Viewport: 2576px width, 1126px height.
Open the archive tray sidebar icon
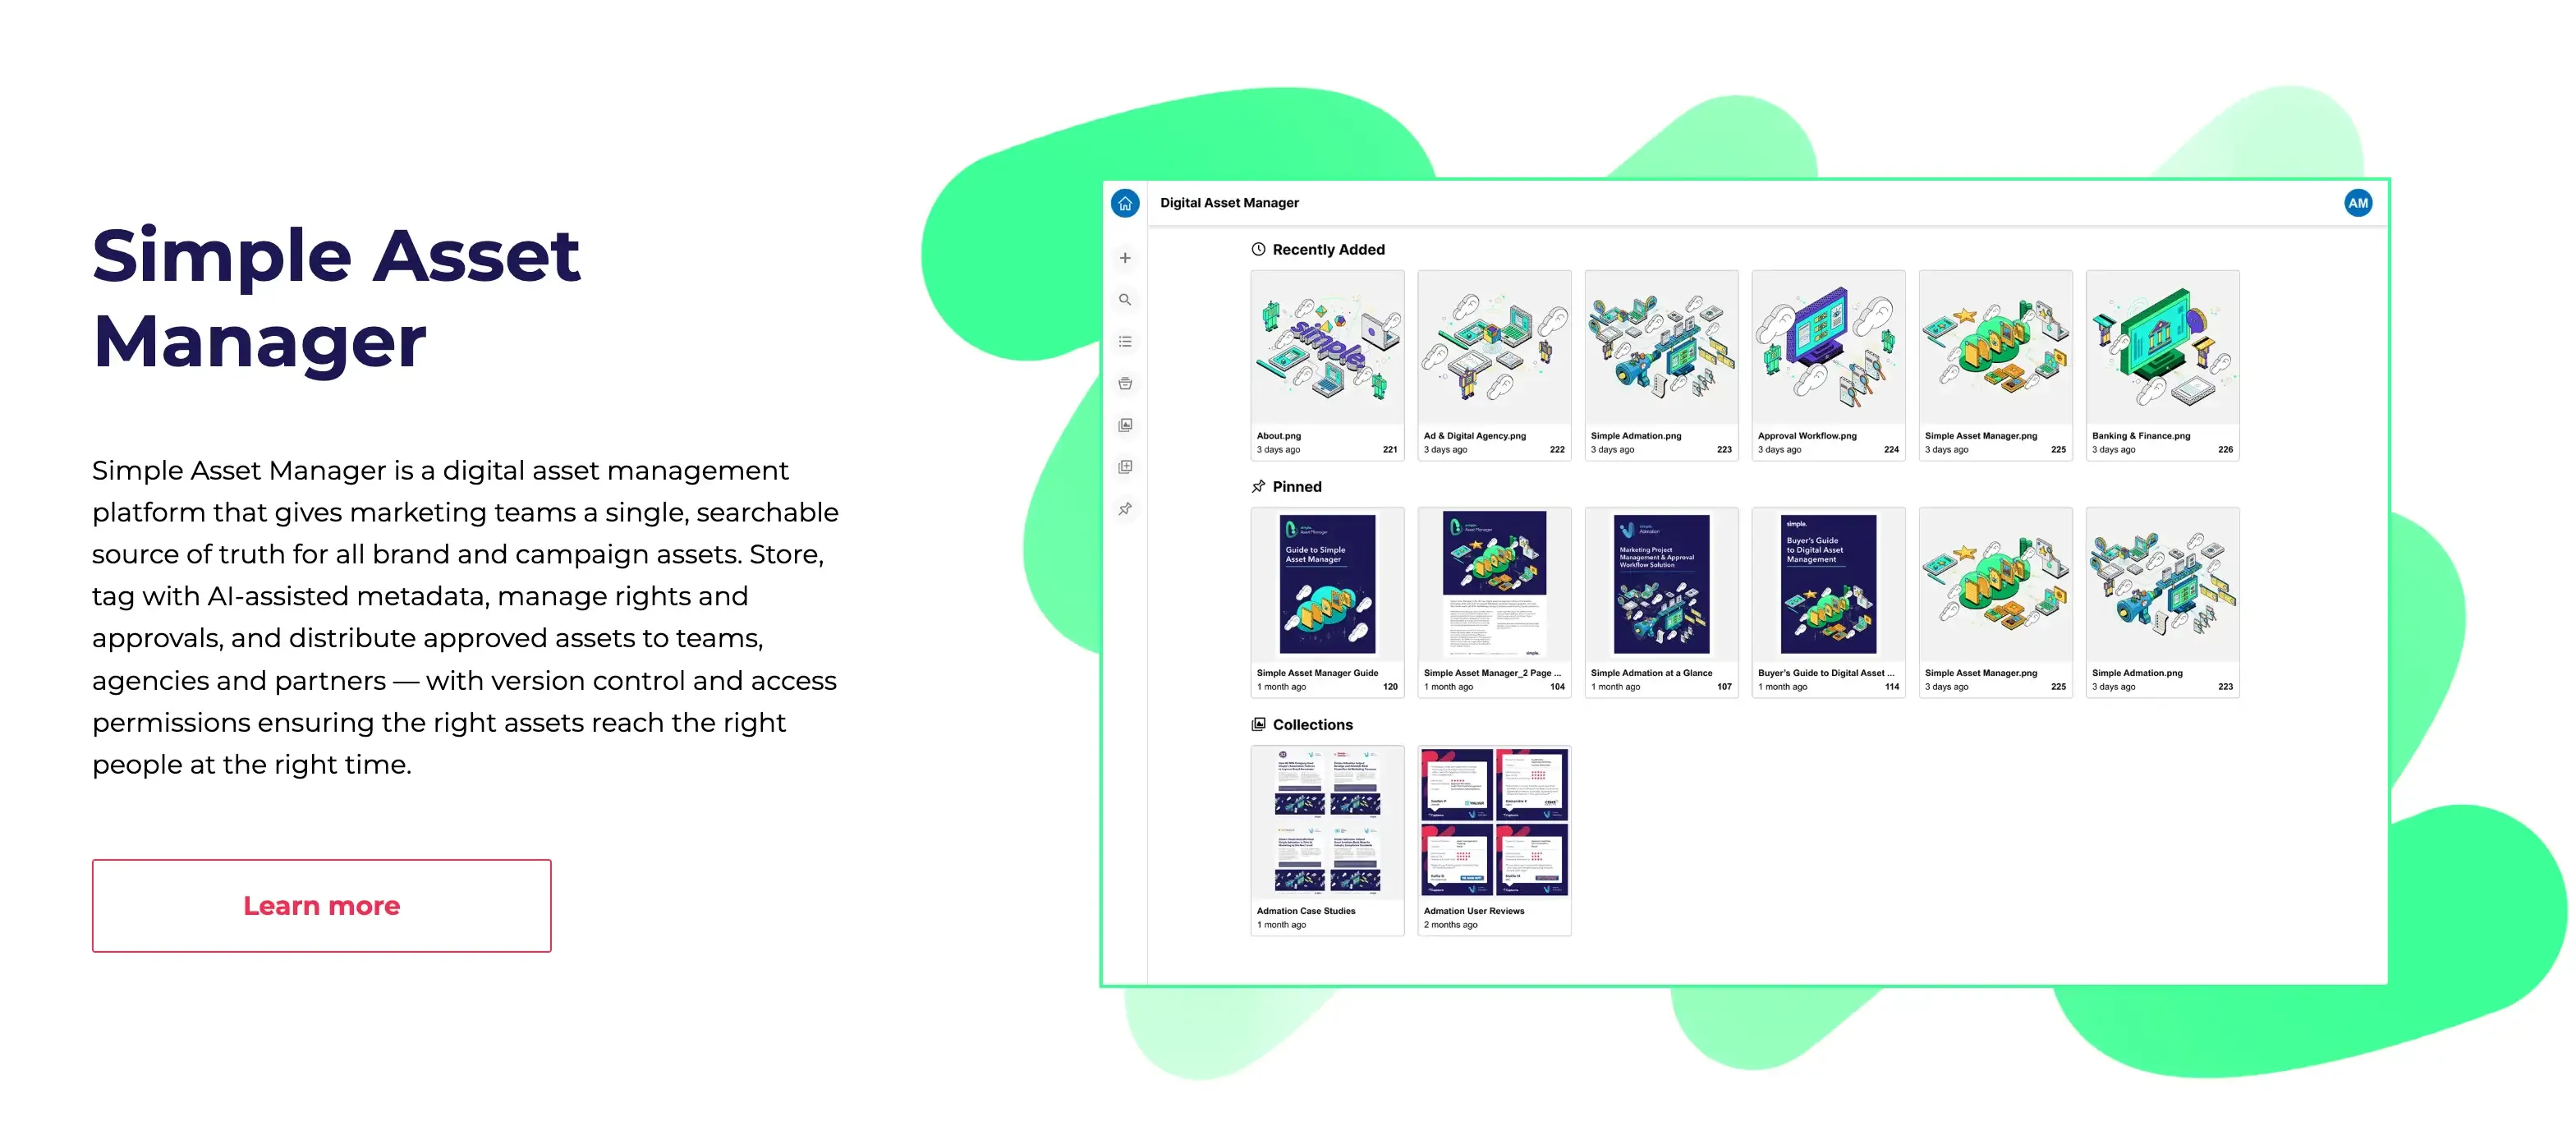(1125, 384)
